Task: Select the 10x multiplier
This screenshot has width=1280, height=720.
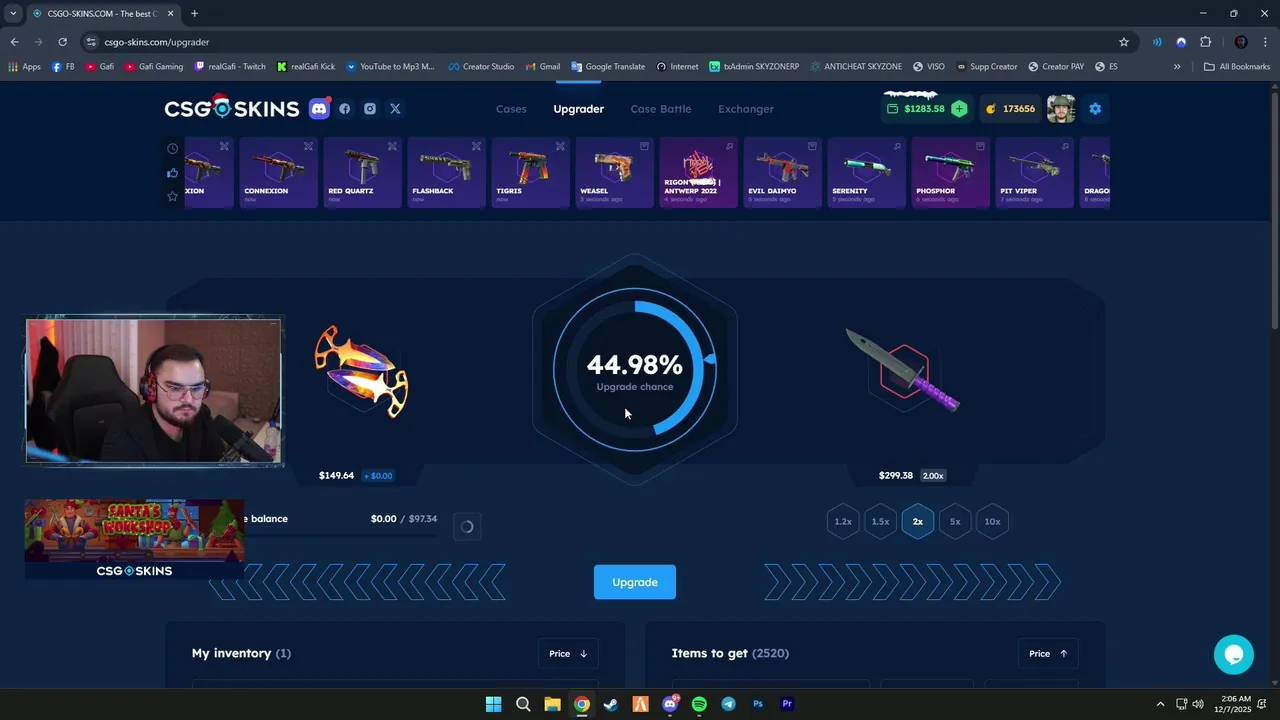Action: (x=992, y=521)
